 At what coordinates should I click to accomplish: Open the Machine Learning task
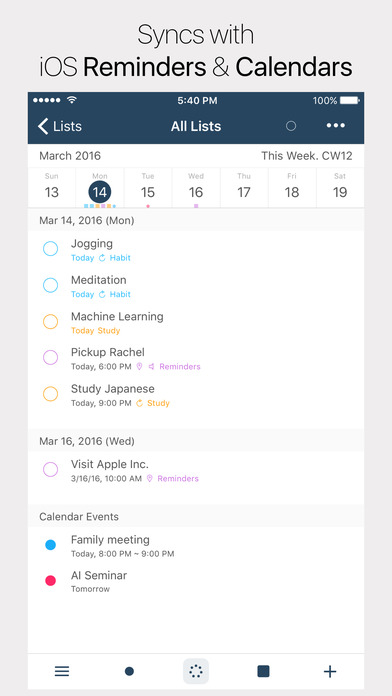point(196,321)
